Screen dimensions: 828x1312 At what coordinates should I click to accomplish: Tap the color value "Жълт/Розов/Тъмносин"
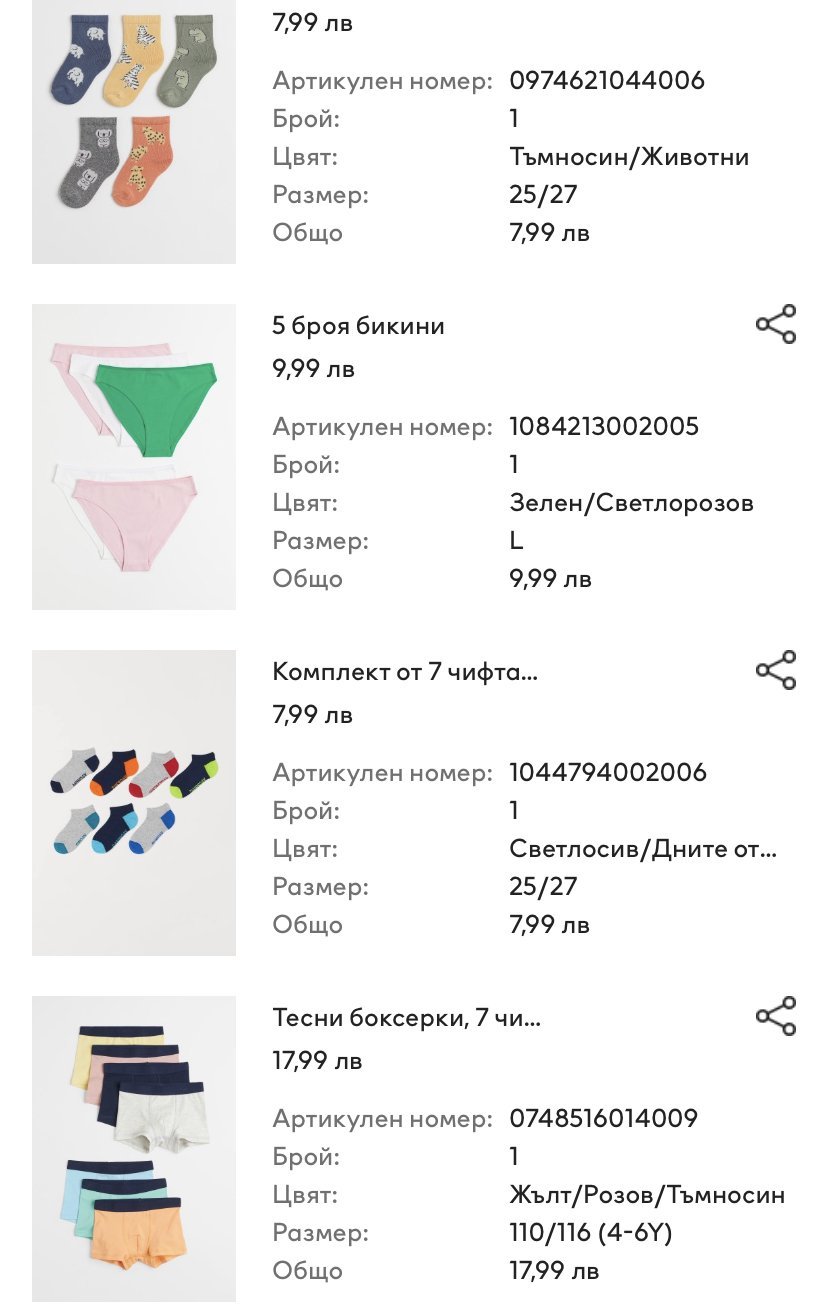(x=647, y=1195)
